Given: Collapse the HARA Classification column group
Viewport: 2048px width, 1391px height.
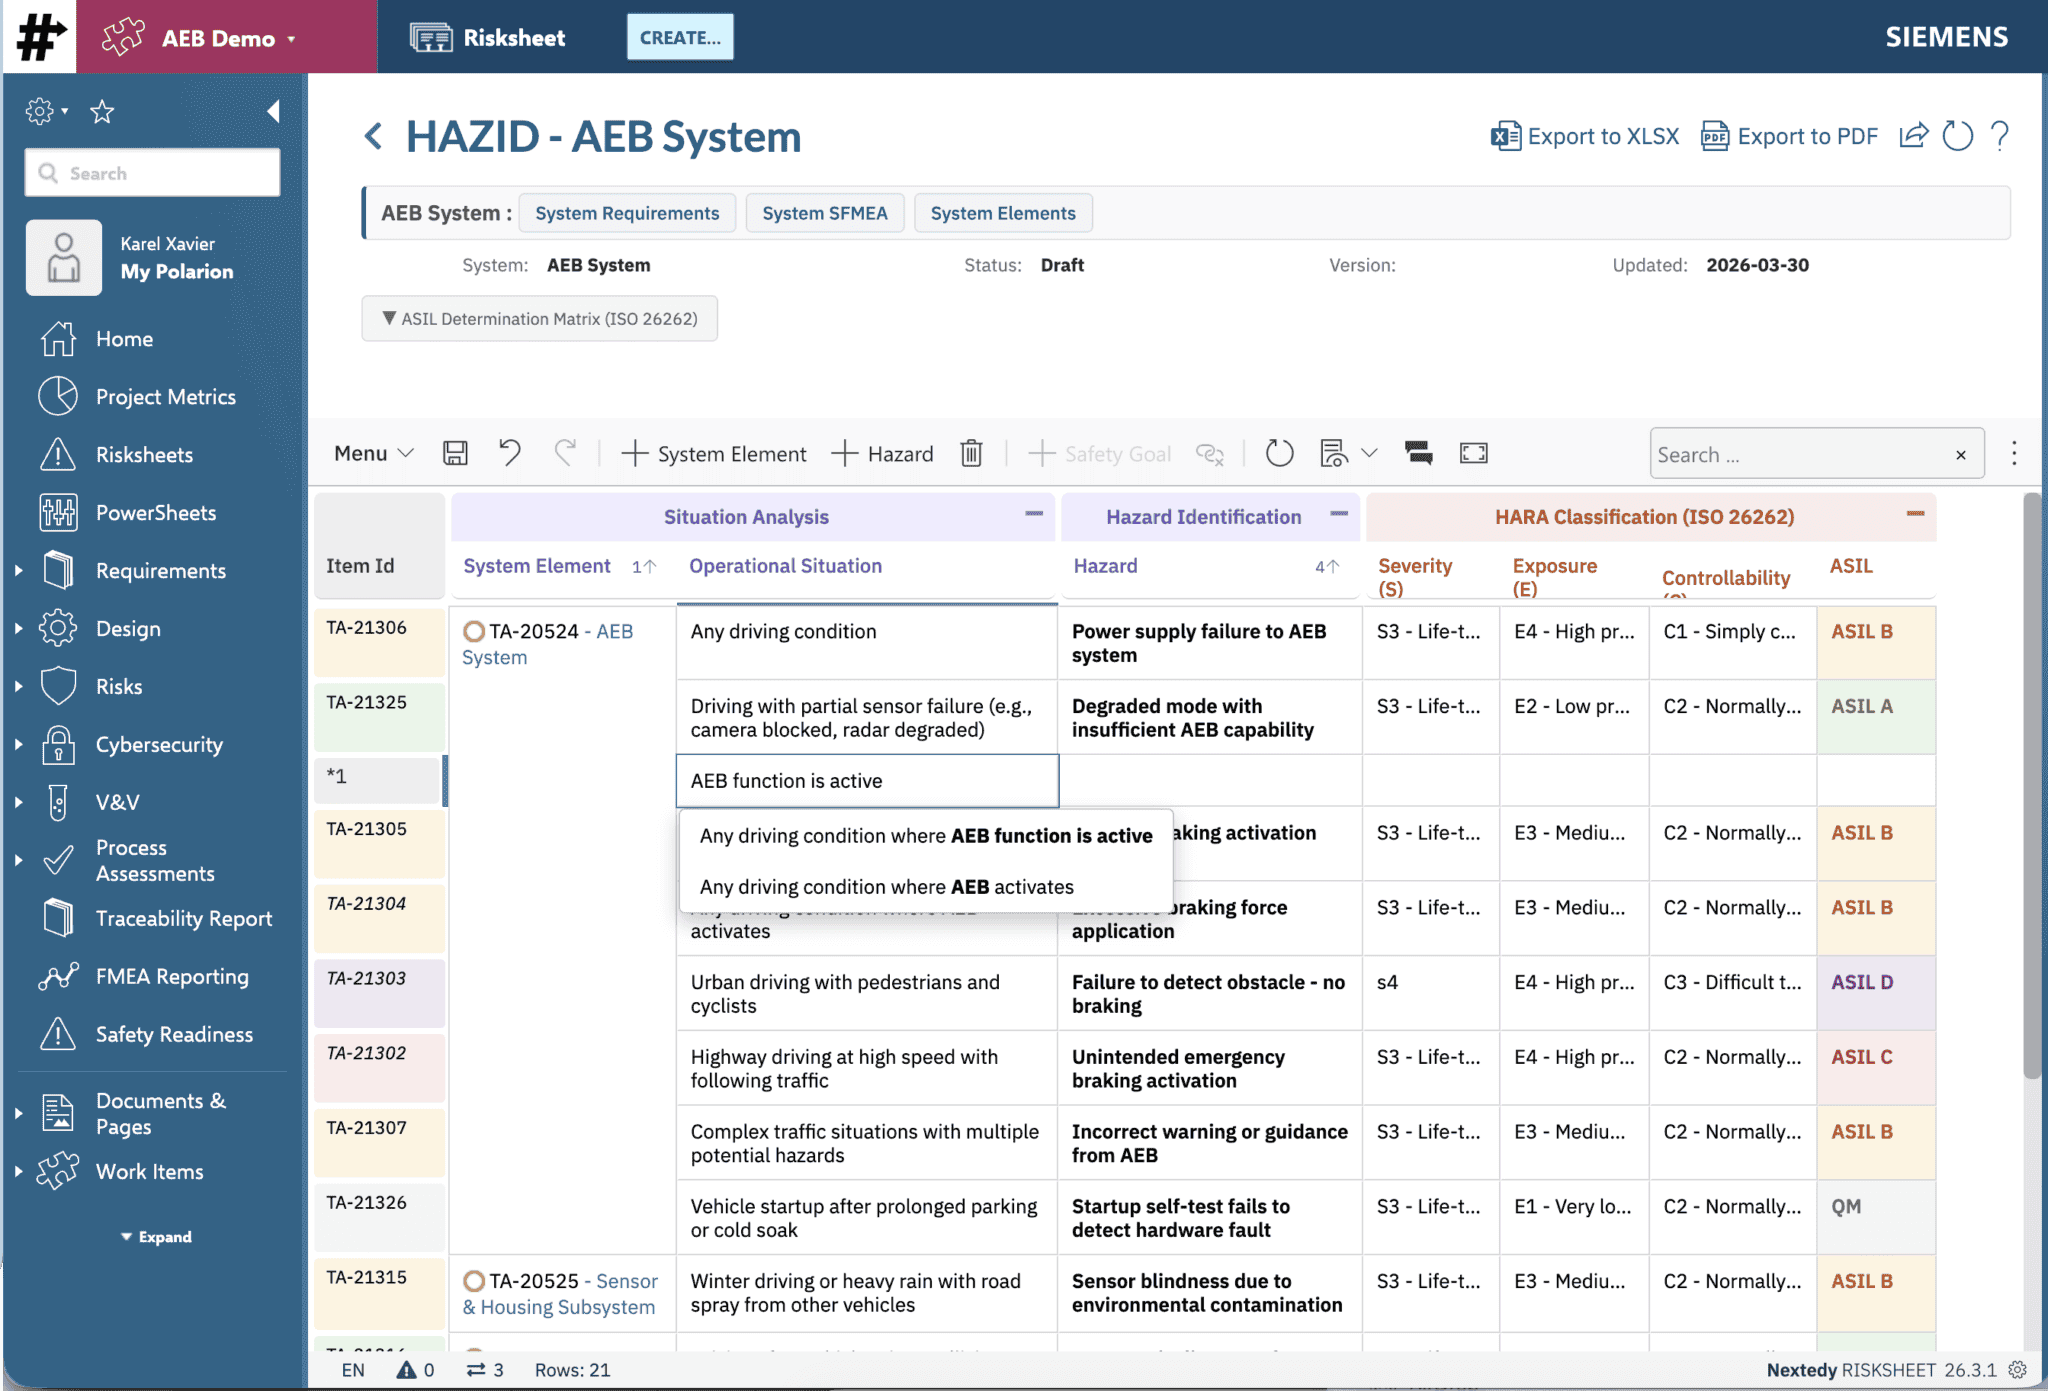Looking at the screenshot, I should [x=1915, y=514].
